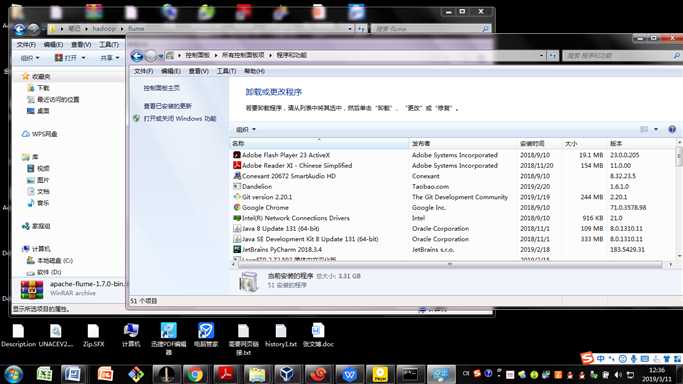Click 控制面板 in the breadcrumb path
Screen dimensions: 683x384
pos(197,55)
